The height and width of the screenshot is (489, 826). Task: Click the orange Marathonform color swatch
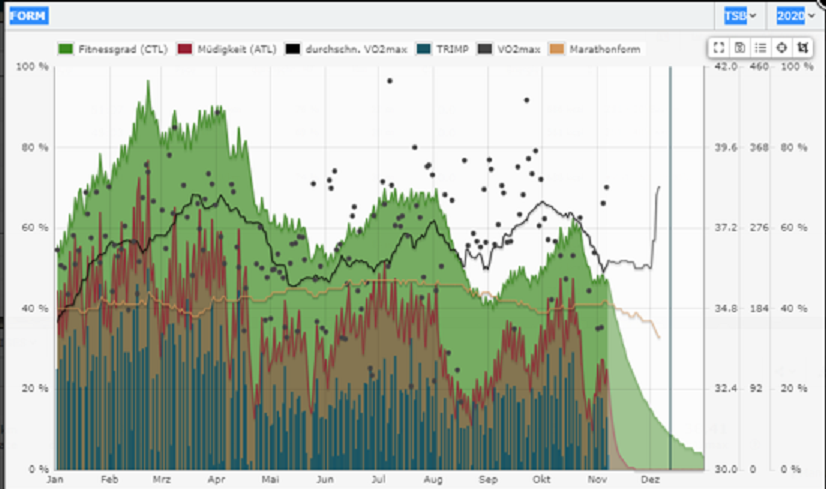(x=558, y=48)
